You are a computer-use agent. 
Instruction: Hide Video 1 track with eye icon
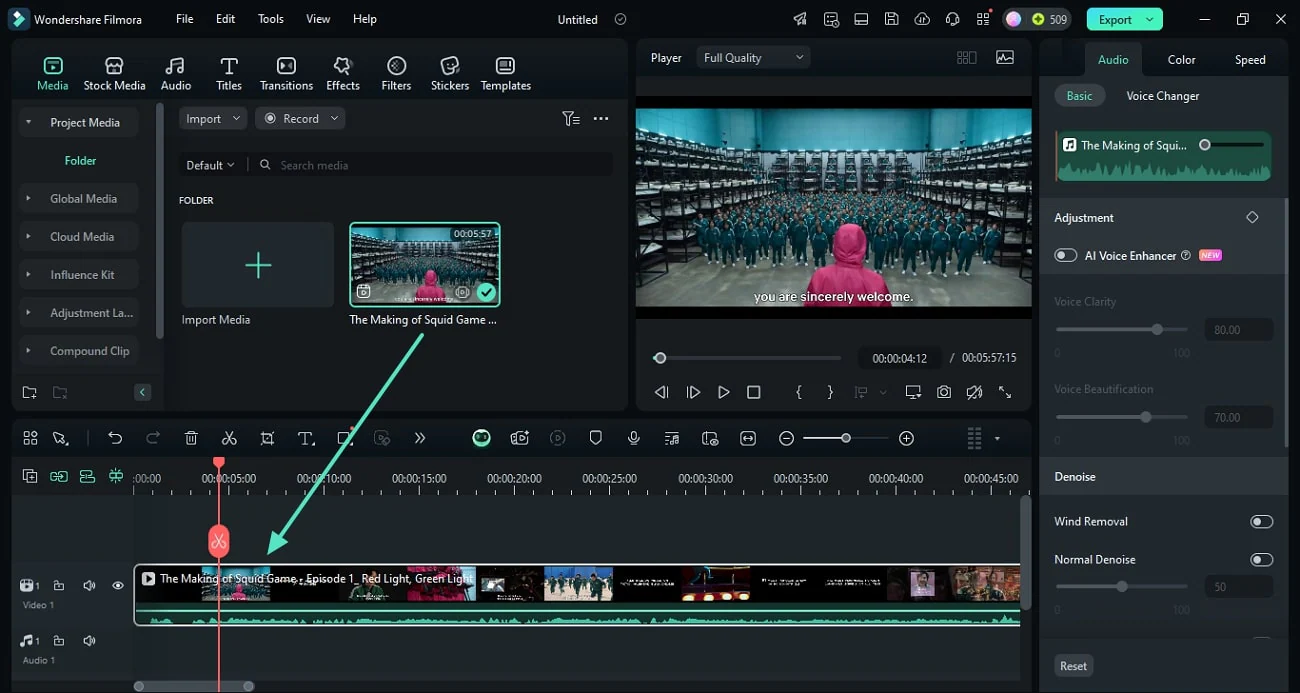point(118,586)
